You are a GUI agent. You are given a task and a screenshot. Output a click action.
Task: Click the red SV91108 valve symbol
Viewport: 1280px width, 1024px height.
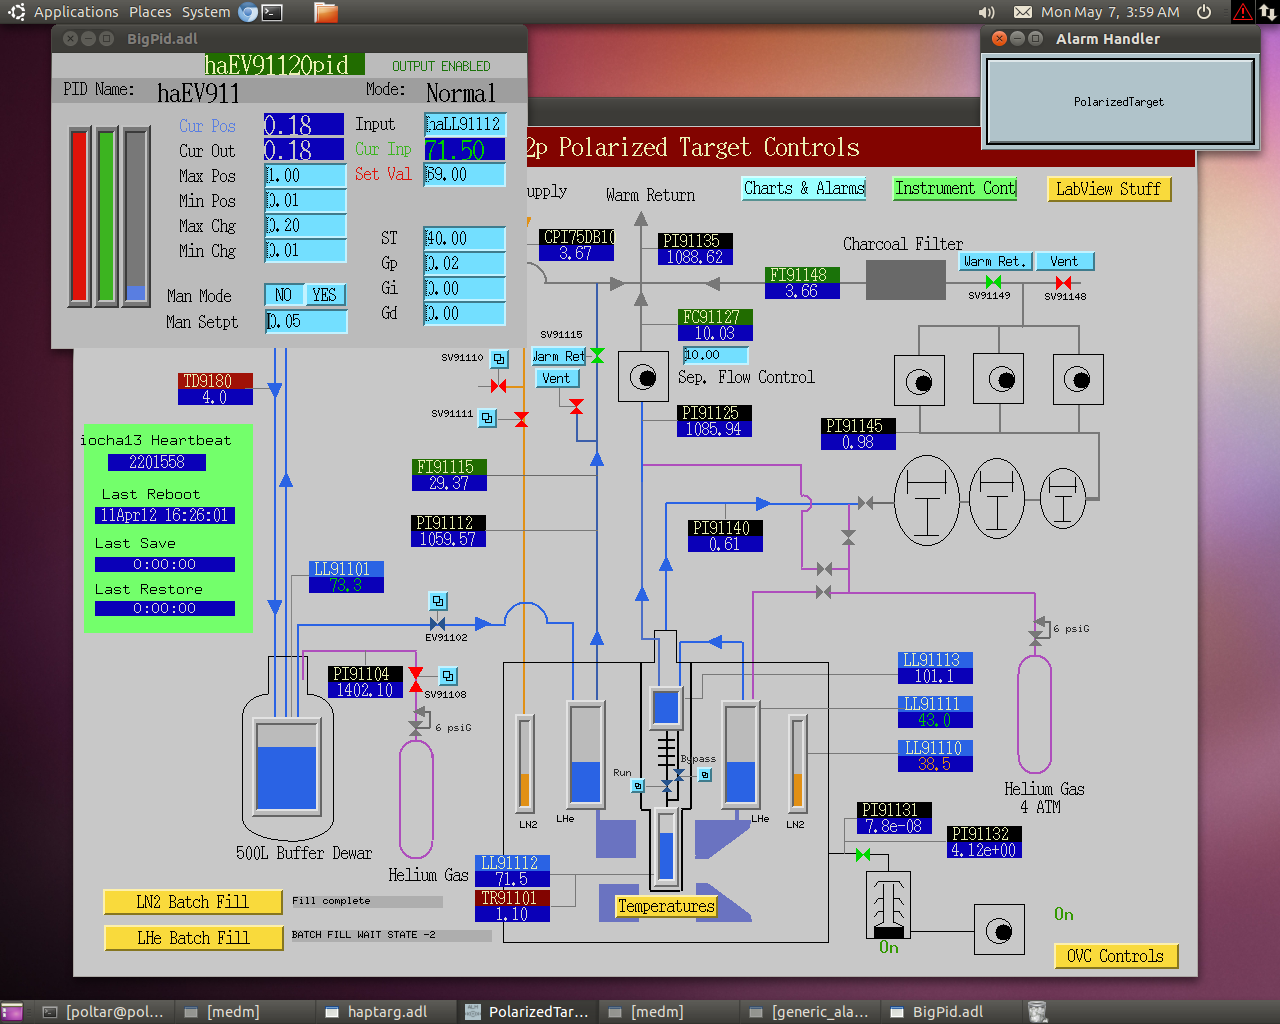(x=416, y=679)
